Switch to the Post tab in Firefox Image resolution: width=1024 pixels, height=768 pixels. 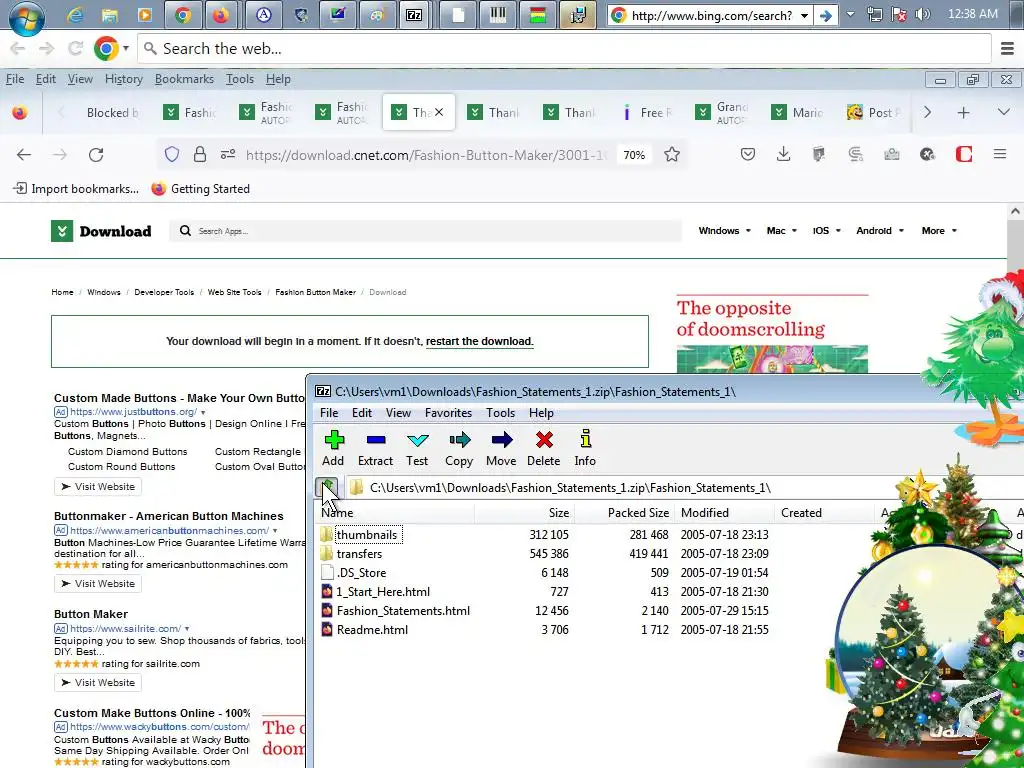[x=874, y=112]
